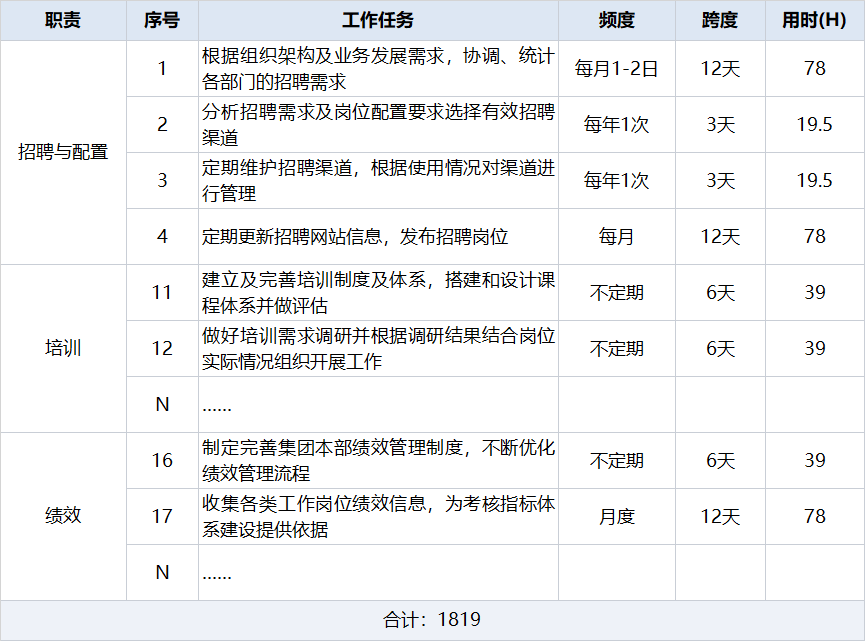Click sequence number 17 cell

[x=162, y=516]
